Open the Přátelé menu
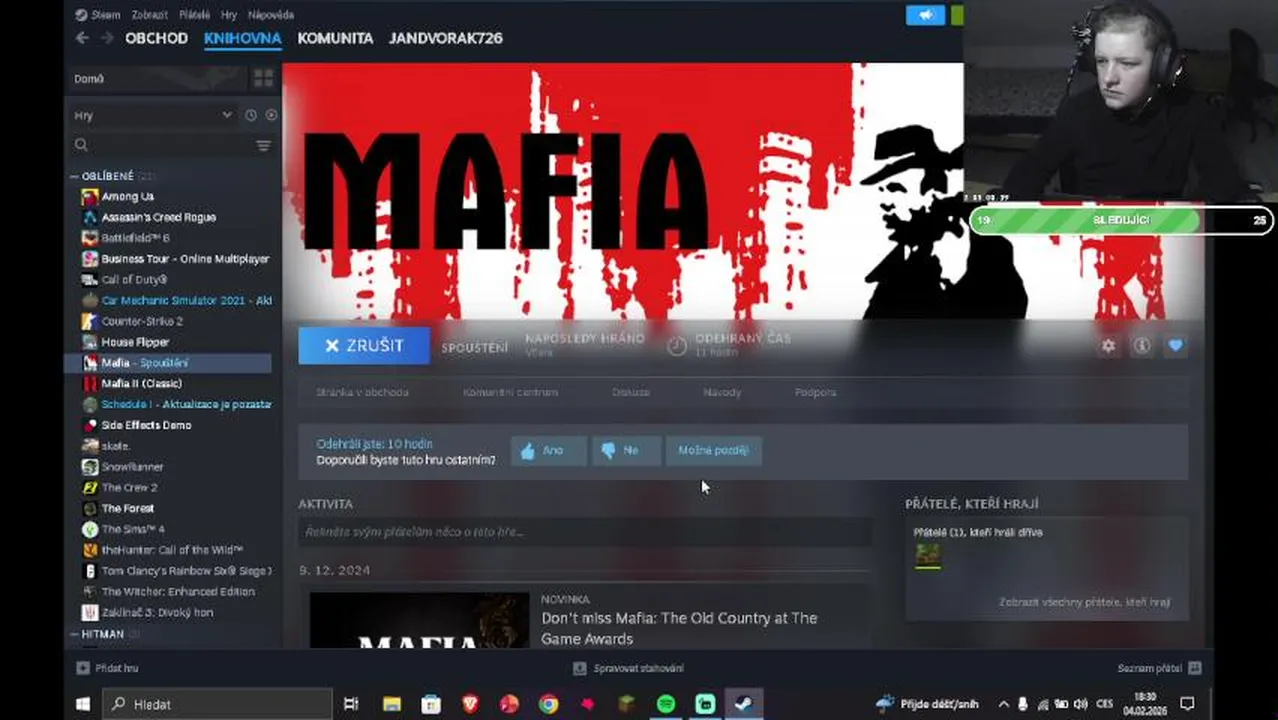The width and height of the screenshot is (1278, 720). (194, 15)
